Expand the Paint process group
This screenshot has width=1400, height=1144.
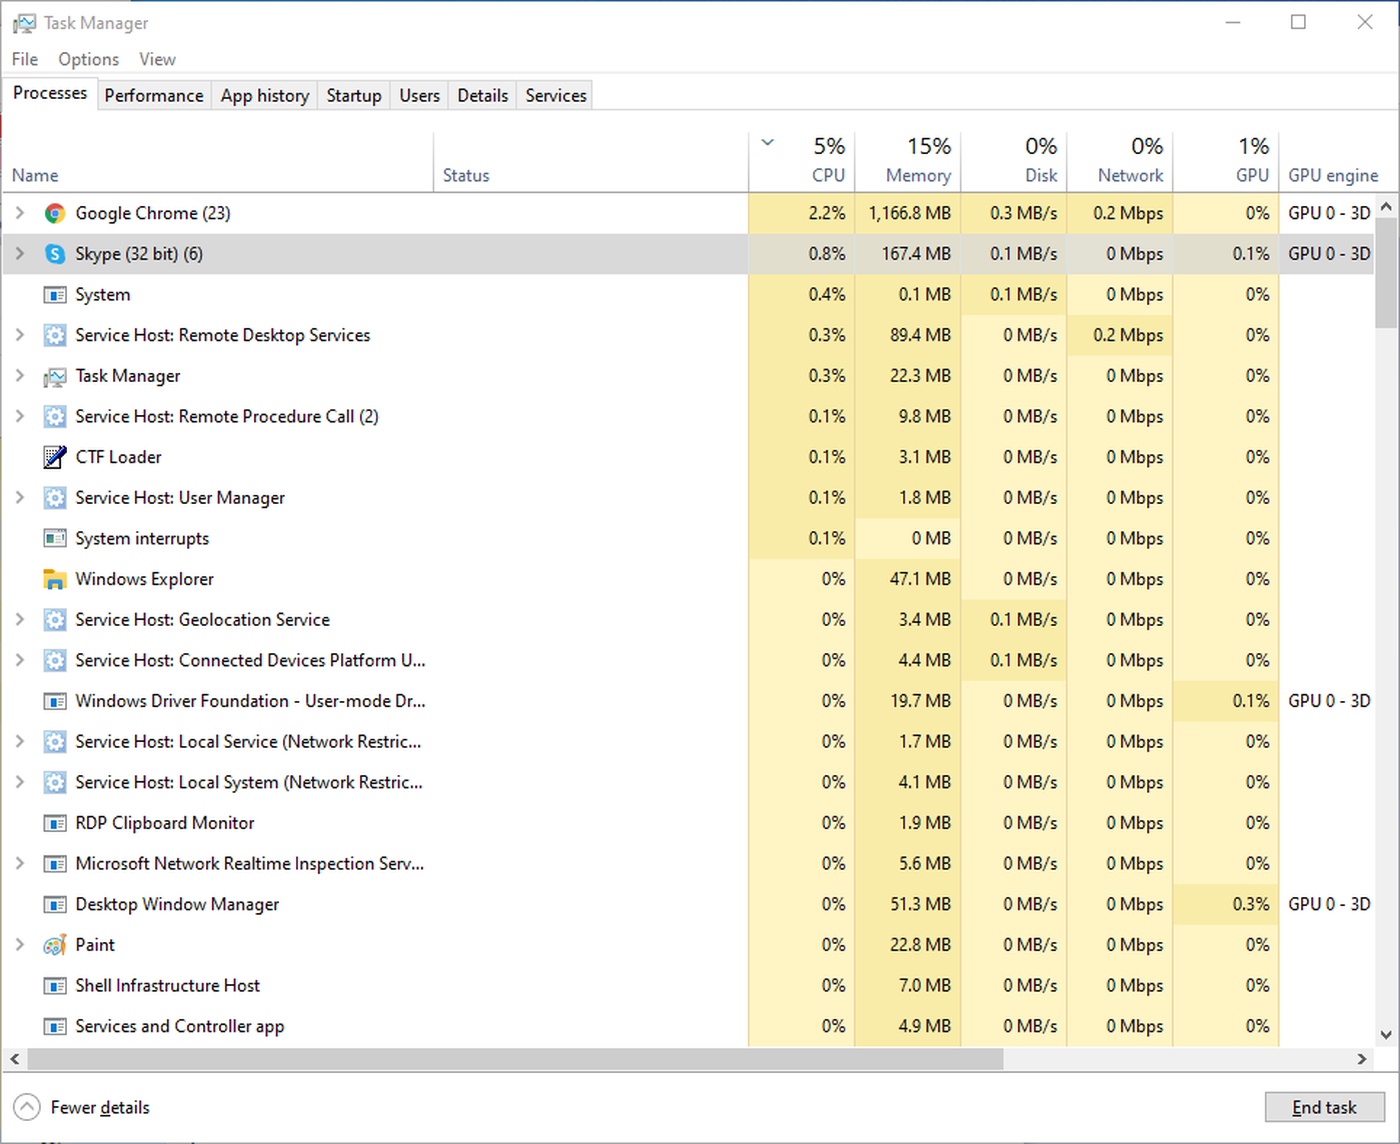pyautogui.click(x=20, y=945)
